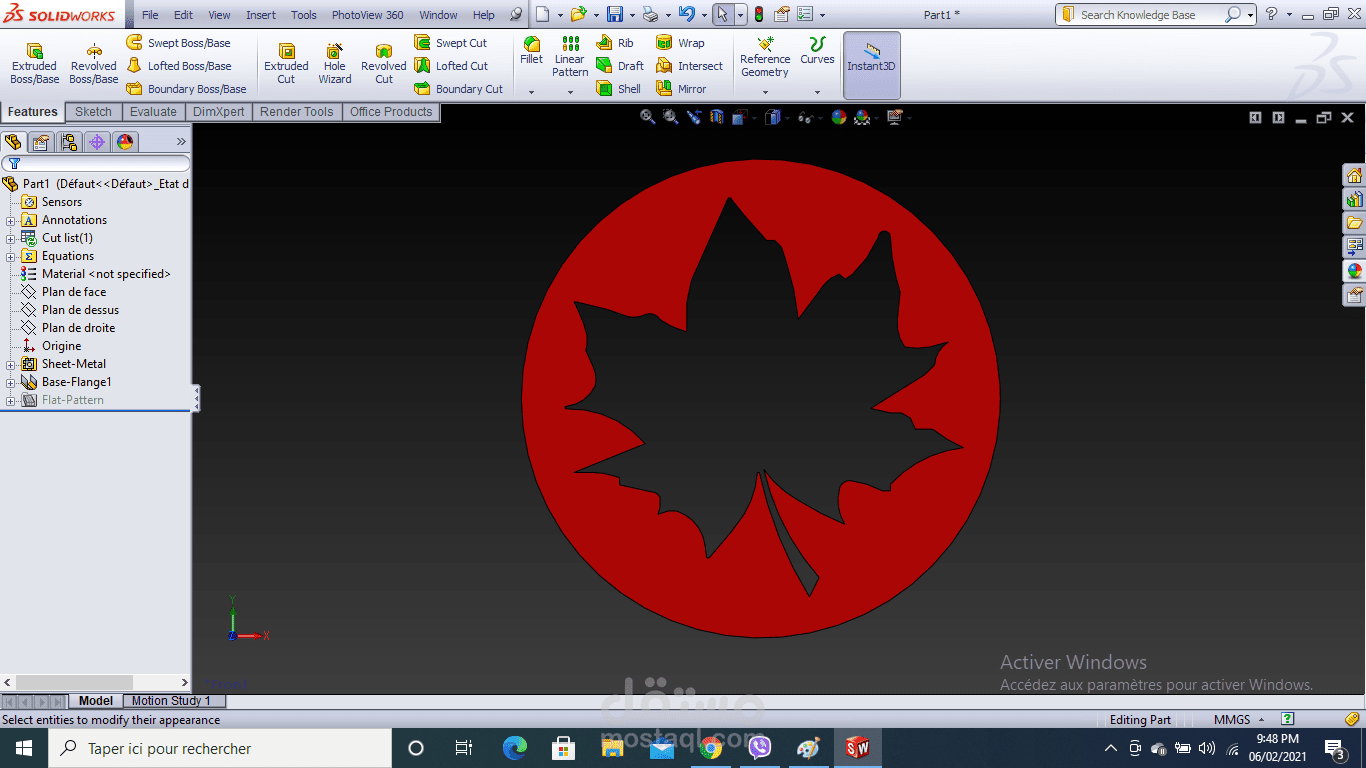The width and height of the screenshot is (1366, 768).
Task: Open the Tools menu
Action: click(x=304, y=15)
